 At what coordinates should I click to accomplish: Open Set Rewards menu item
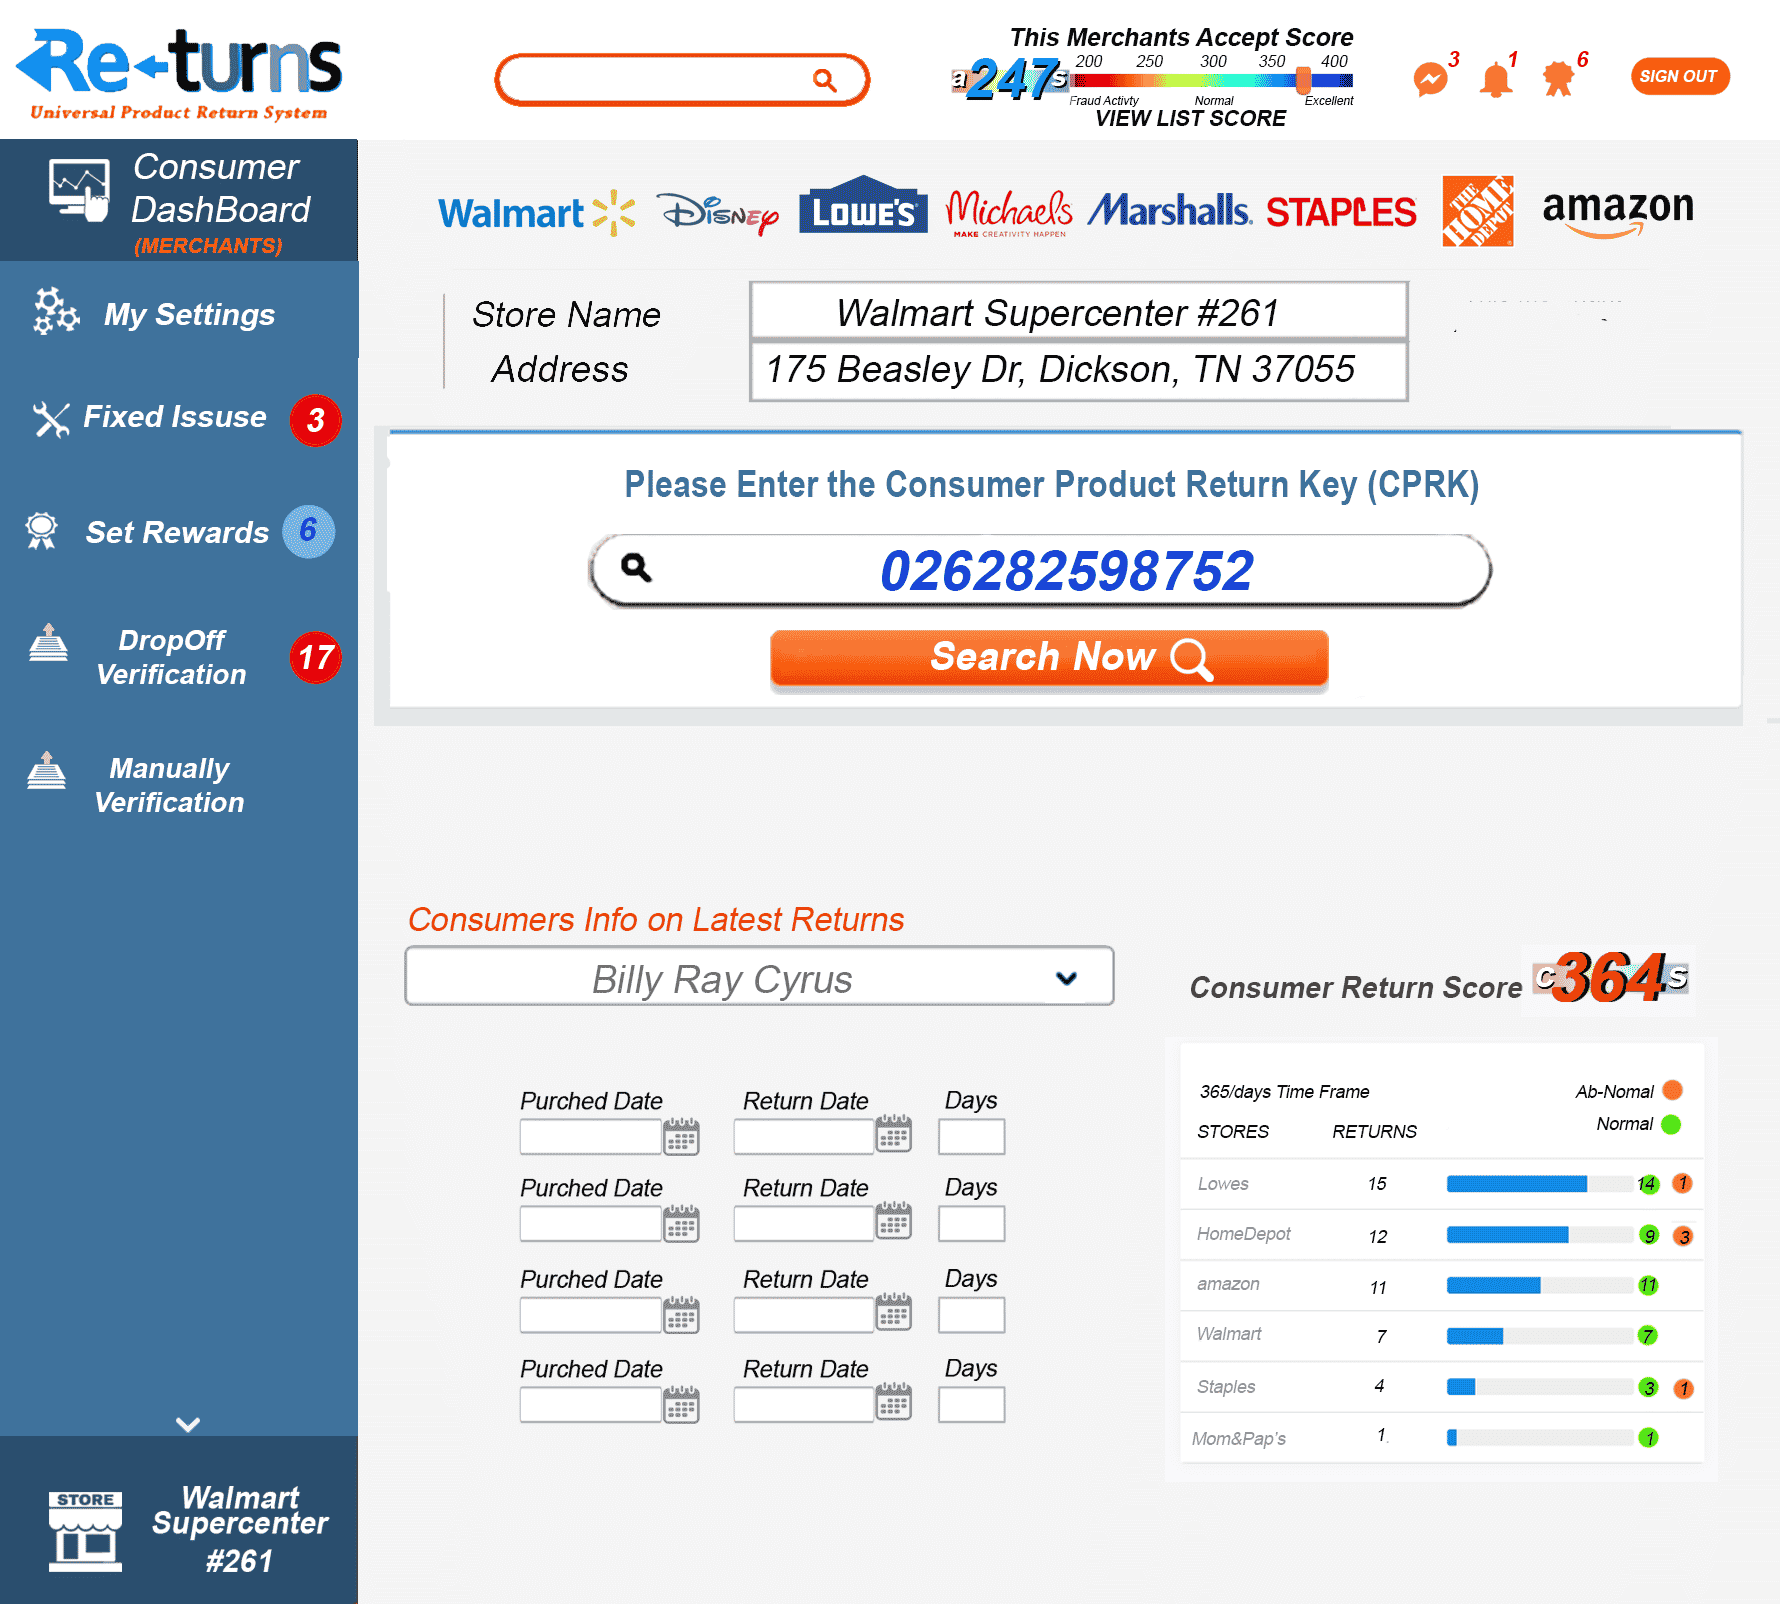[x=179, y=531]
